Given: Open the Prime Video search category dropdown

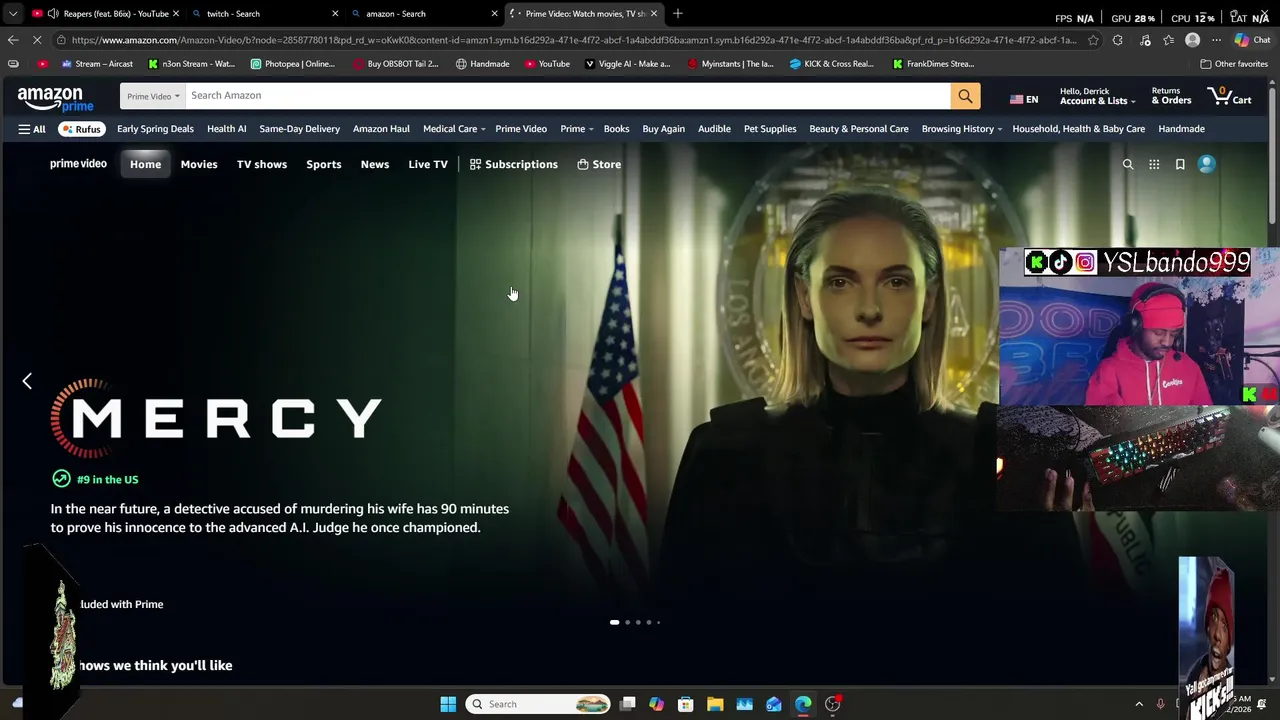Looking at the screenshot, I should click(153, 96).
